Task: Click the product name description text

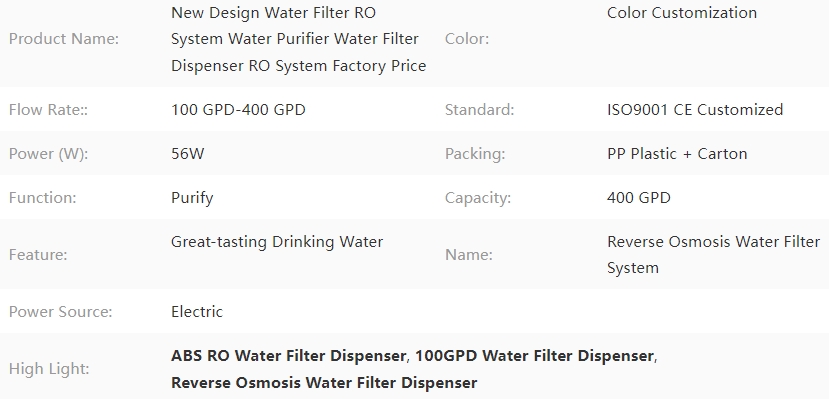Action: tap(299, 39)
